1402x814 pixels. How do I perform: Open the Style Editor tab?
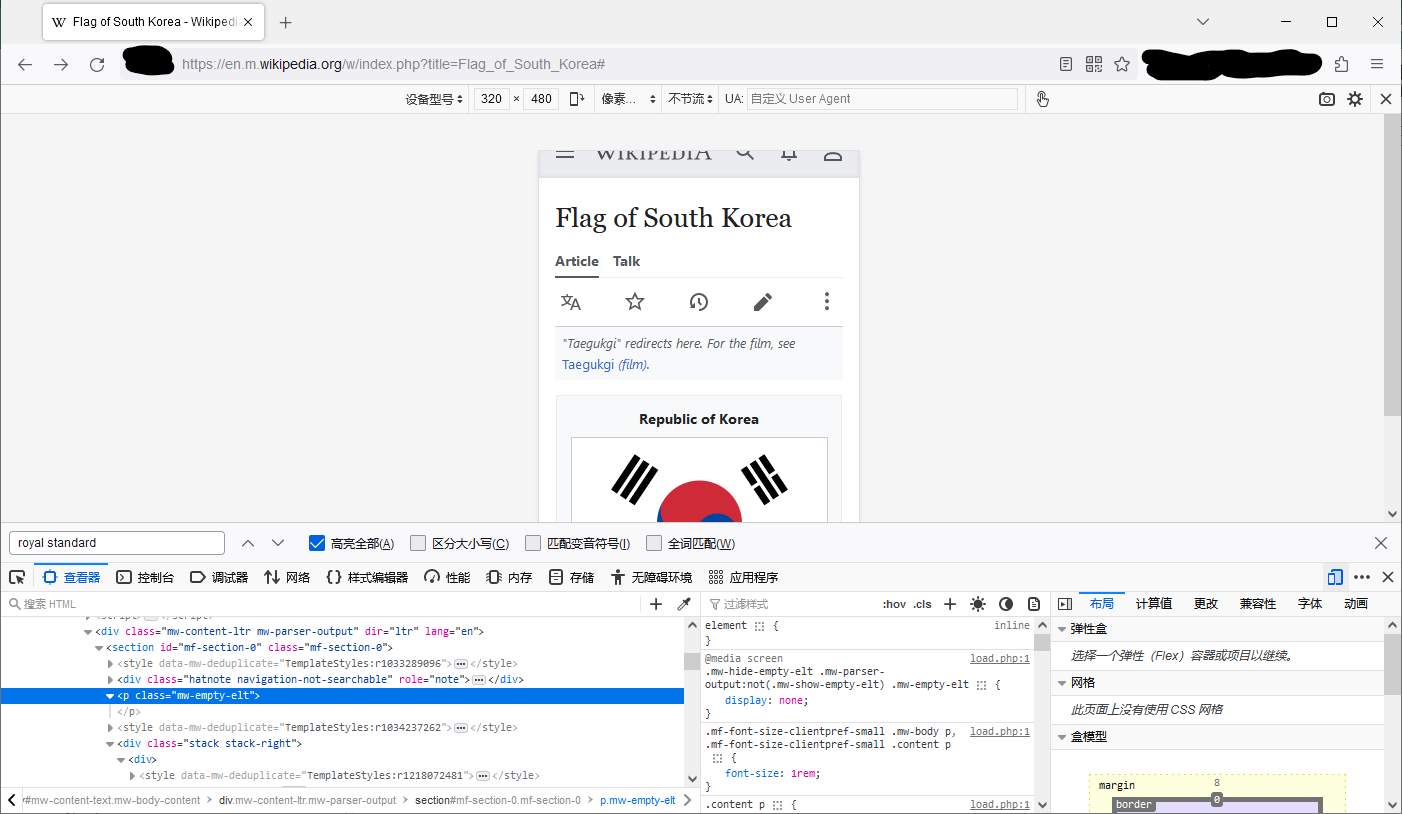(367, 577)
